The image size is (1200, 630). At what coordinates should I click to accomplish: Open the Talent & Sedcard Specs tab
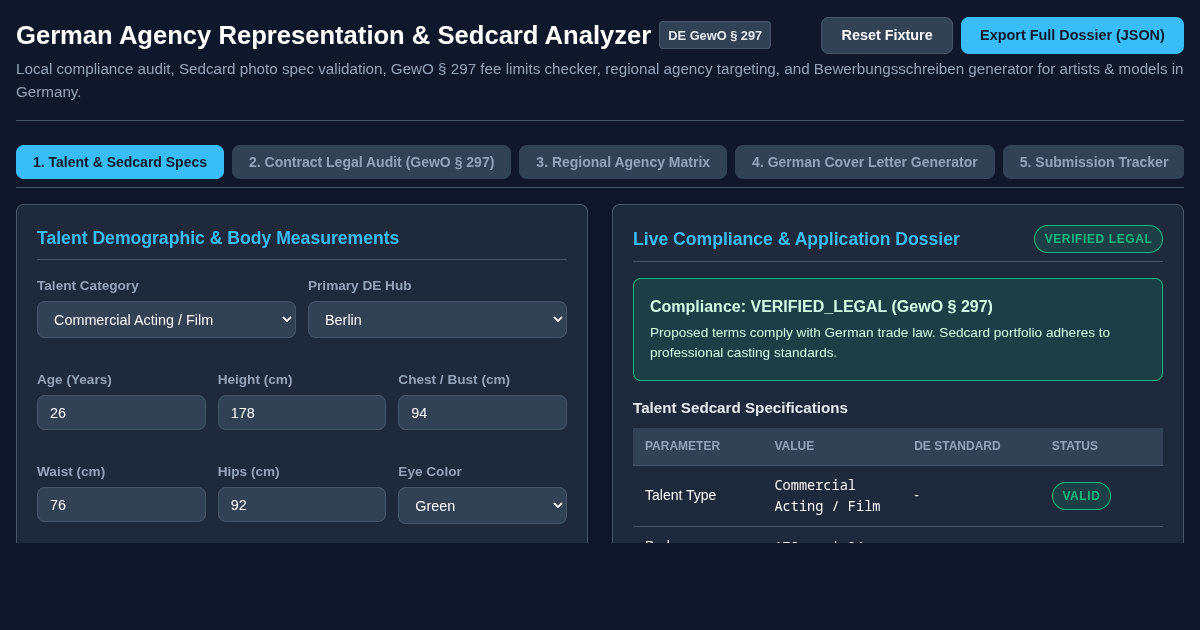coord(120,162)
